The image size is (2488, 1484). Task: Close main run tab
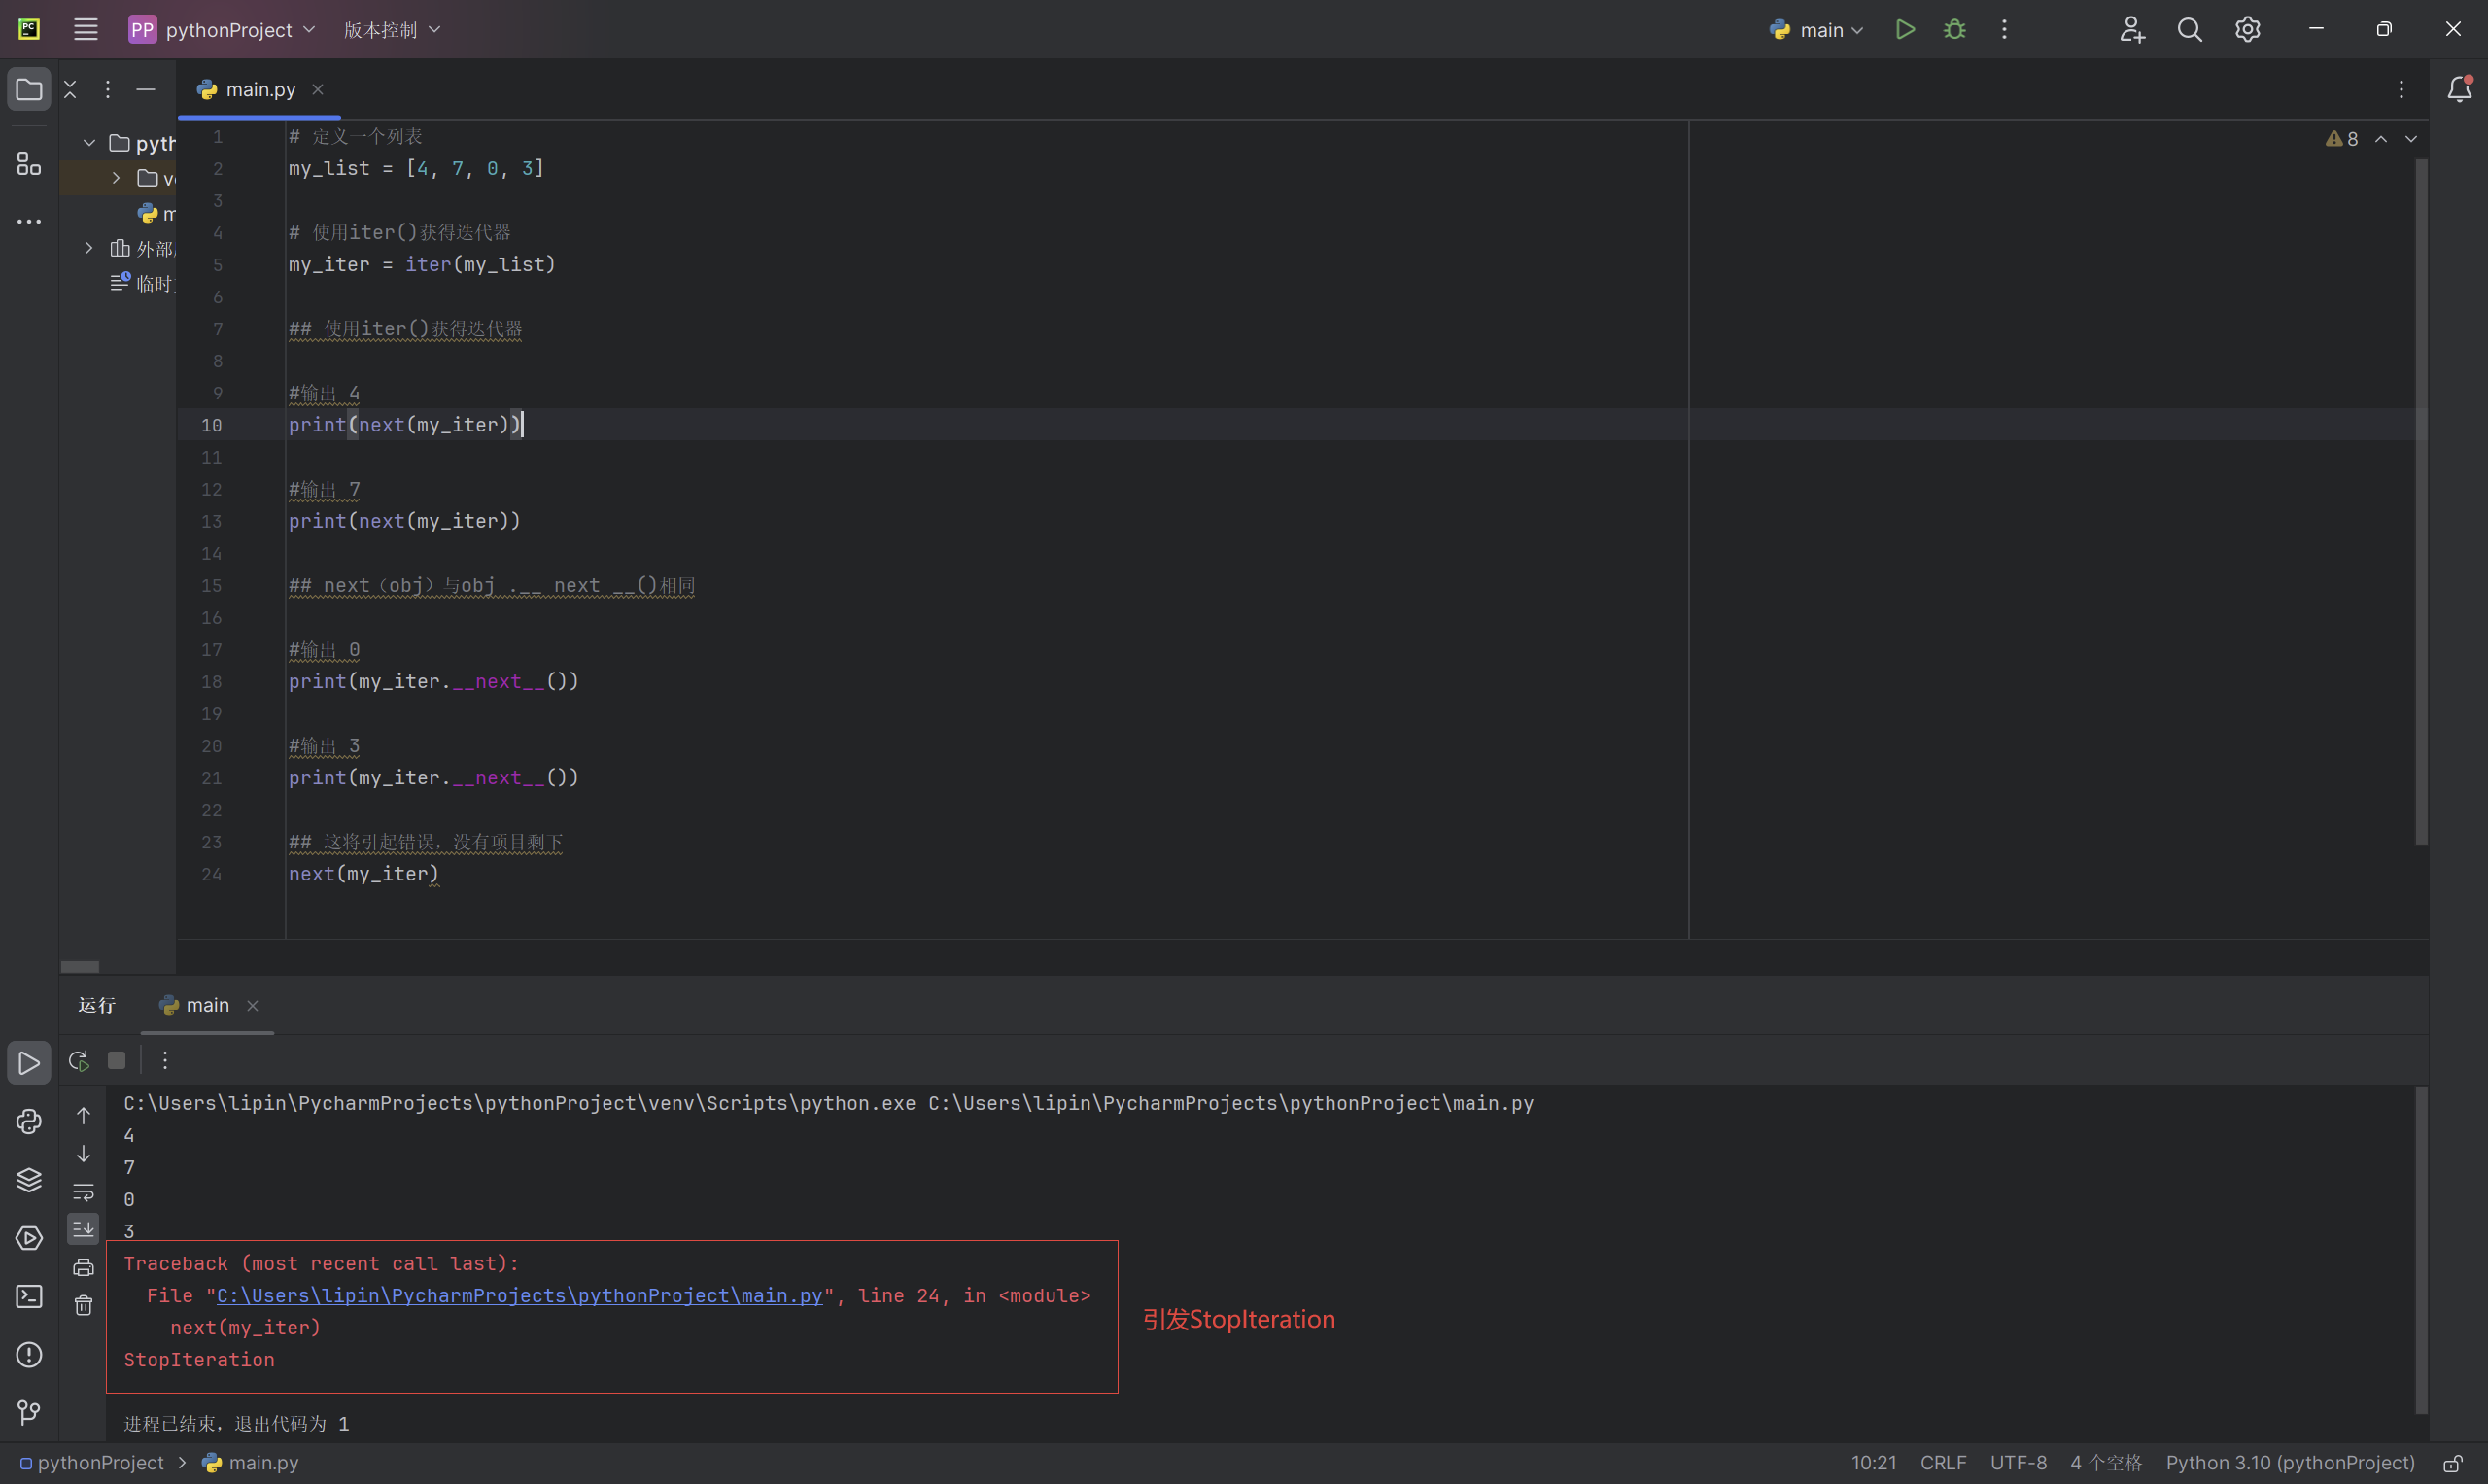coord(253,1005)
